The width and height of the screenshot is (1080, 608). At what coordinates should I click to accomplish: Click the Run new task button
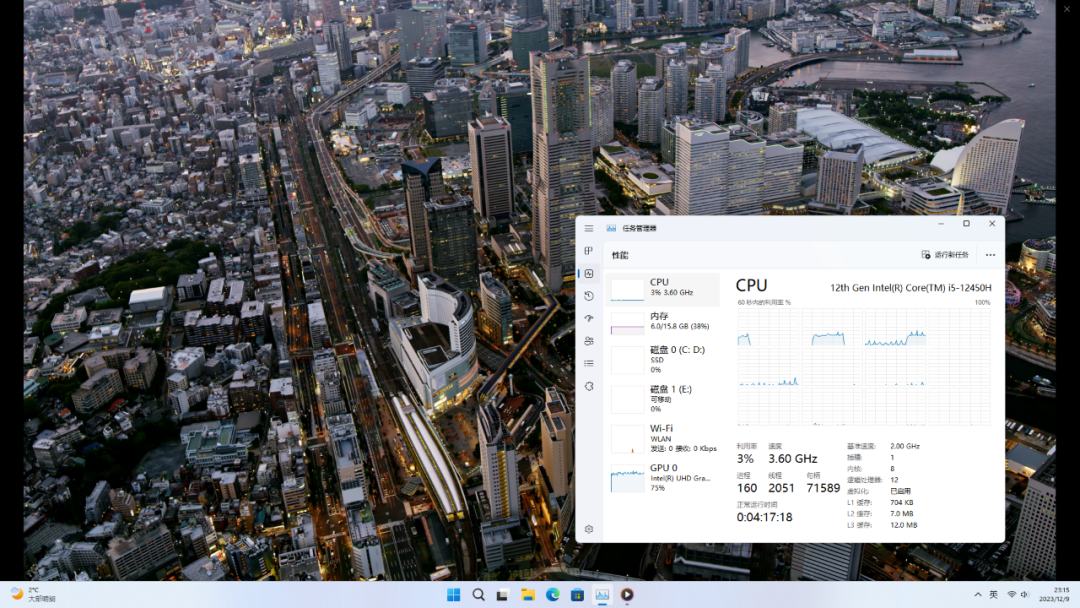tap(945, 255)
